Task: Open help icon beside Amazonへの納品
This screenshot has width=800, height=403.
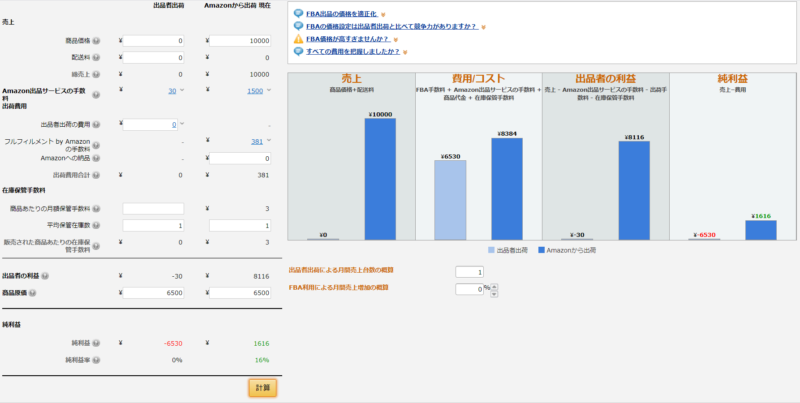Action: [96, 159]
